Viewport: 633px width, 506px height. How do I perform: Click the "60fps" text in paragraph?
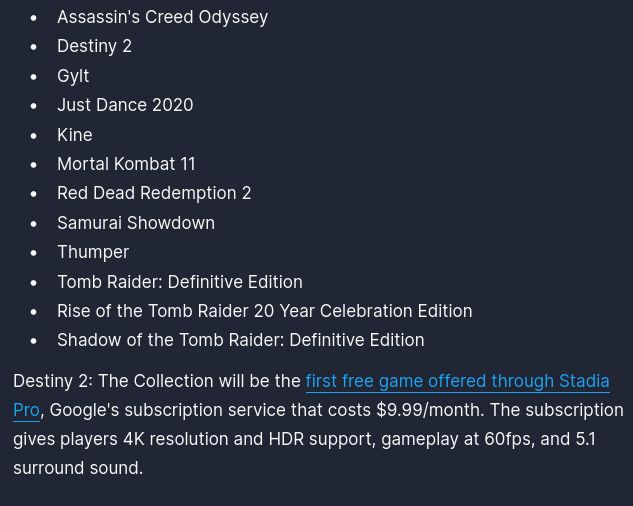click(507, 439)
